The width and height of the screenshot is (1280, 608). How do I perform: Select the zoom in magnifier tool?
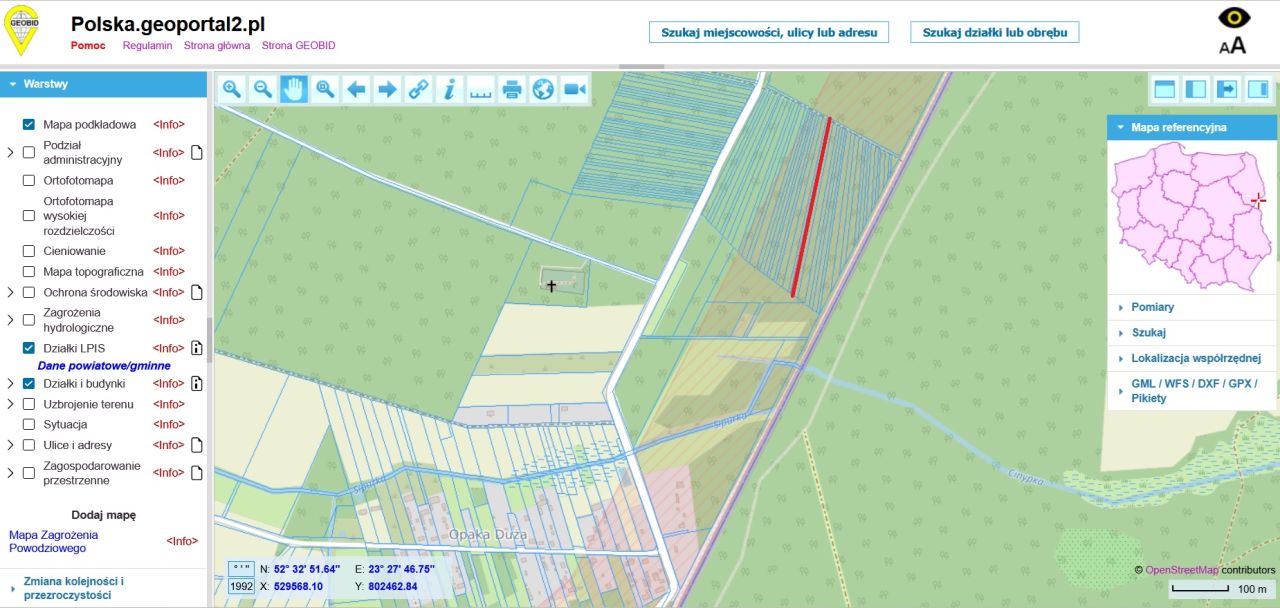tap(232, 89)
